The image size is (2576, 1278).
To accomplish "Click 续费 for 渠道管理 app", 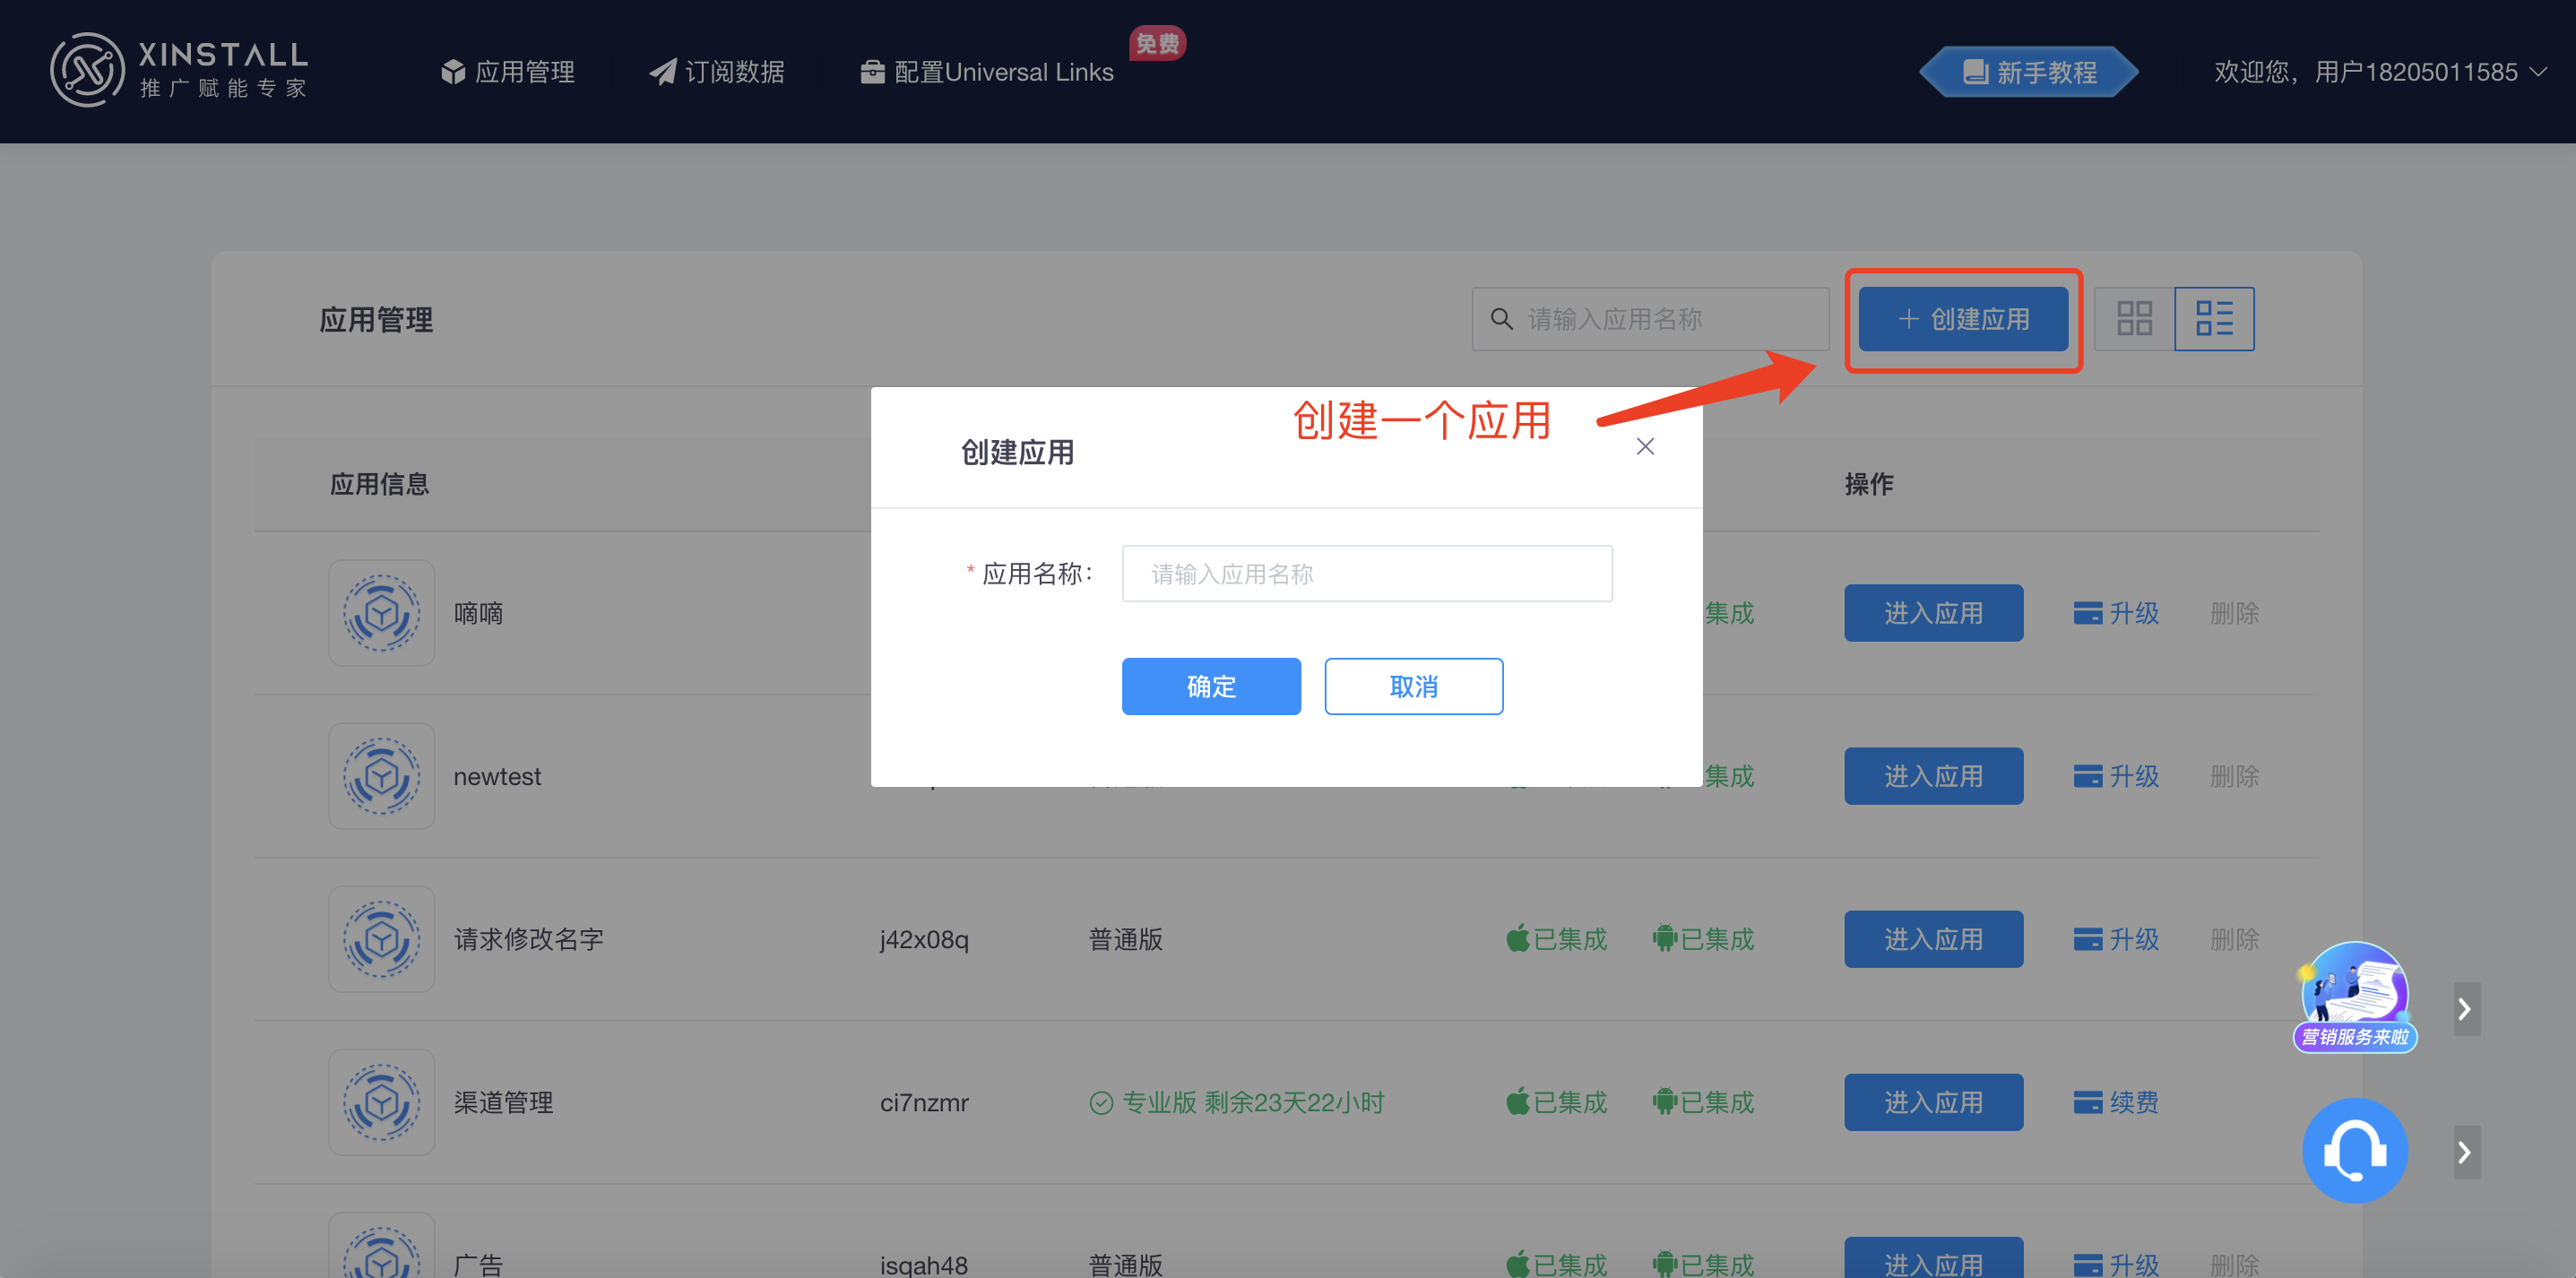I will tap(2116, 1102).
